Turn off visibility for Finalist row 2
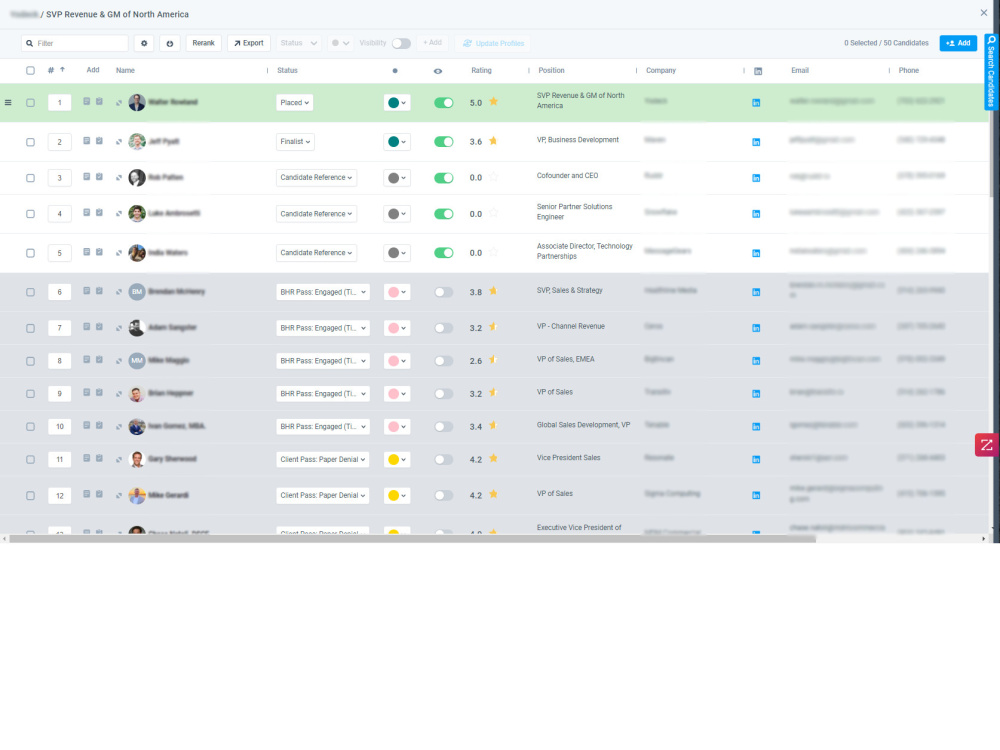Screen dimensions: 1000x750 443,142
